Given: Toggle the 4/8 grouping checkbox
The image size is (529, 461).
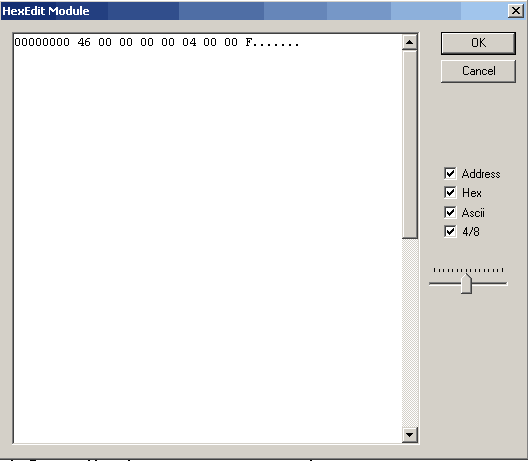Looking at the screenshot, I should [x=450, y=232].
